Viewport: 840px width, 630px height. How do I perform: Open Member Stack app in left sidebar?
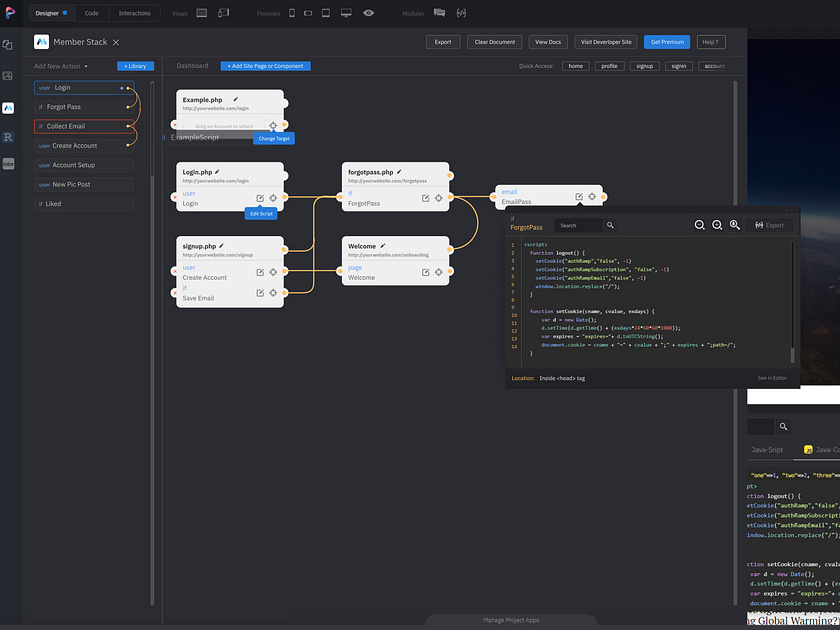(8, 107)
